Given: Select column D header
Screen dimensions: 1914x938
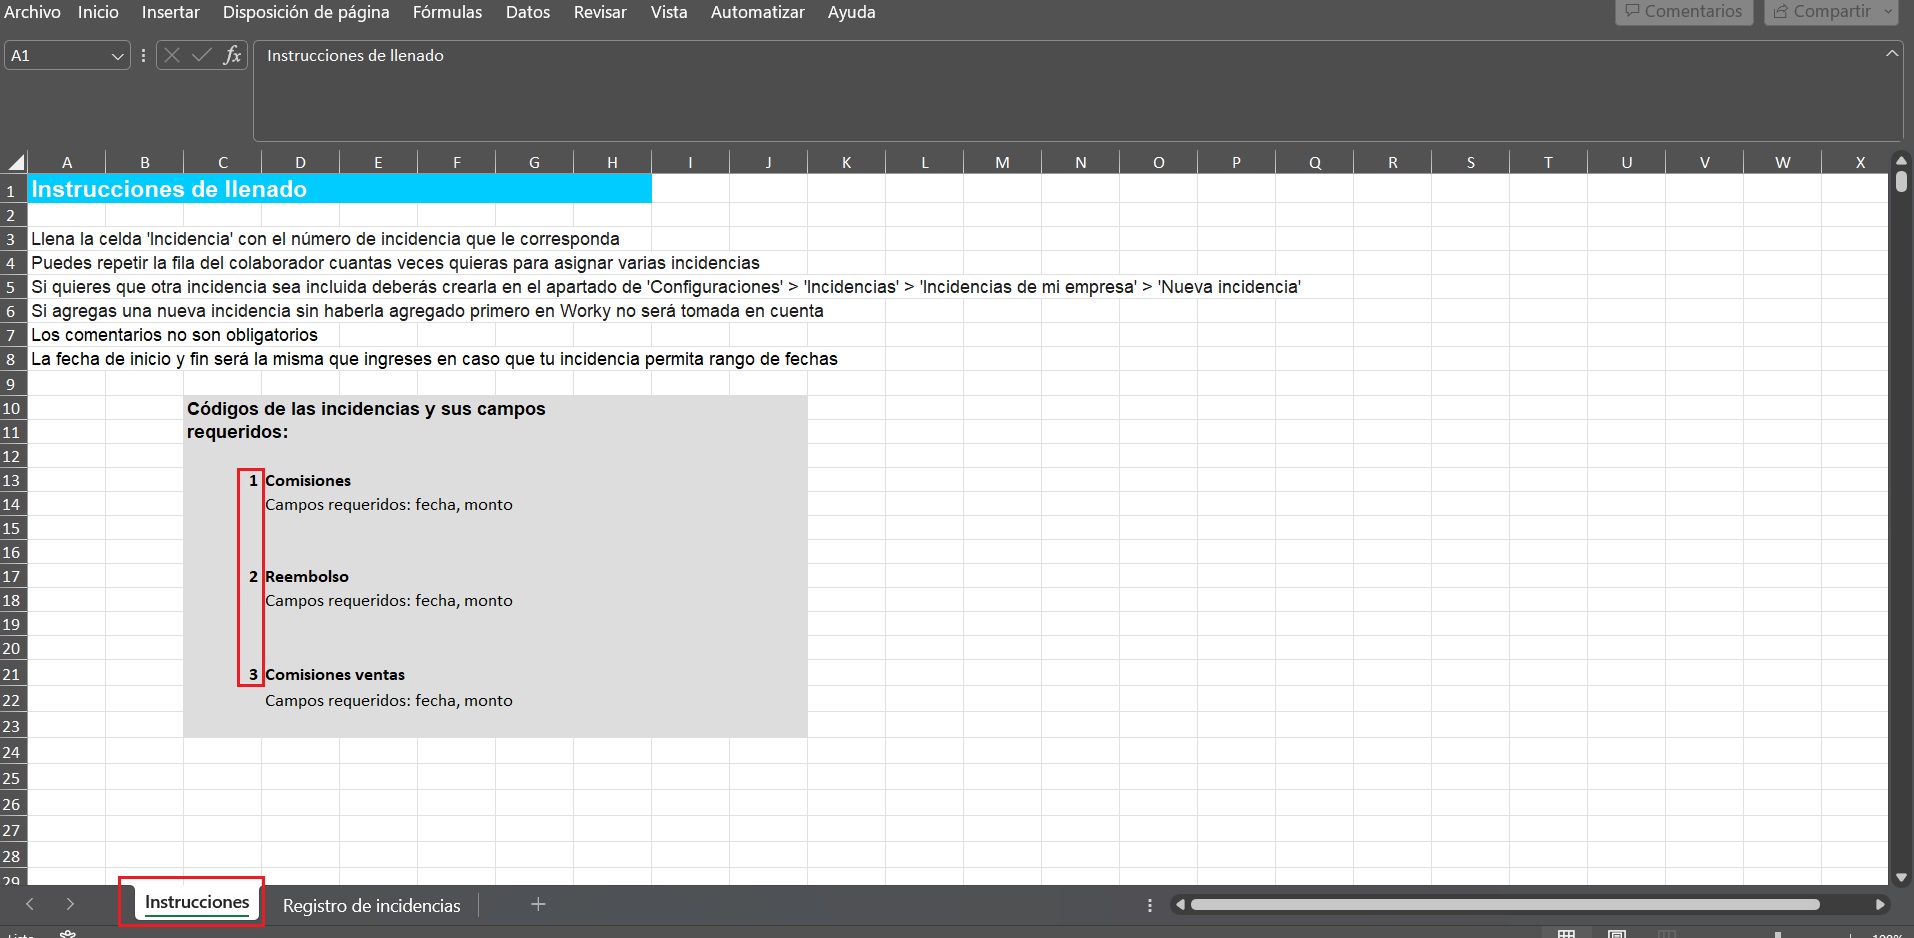Looking at the screenshot, I should 300,162.
